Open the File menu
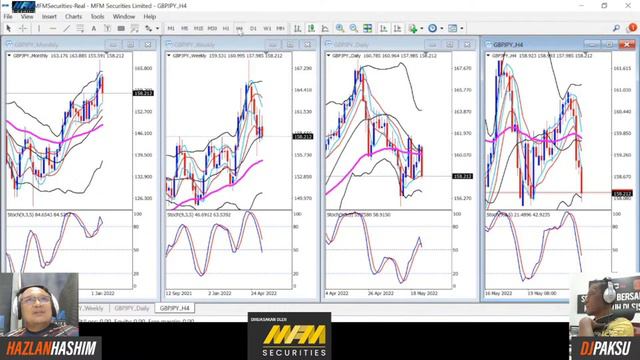640x360 pixels. 8,17
